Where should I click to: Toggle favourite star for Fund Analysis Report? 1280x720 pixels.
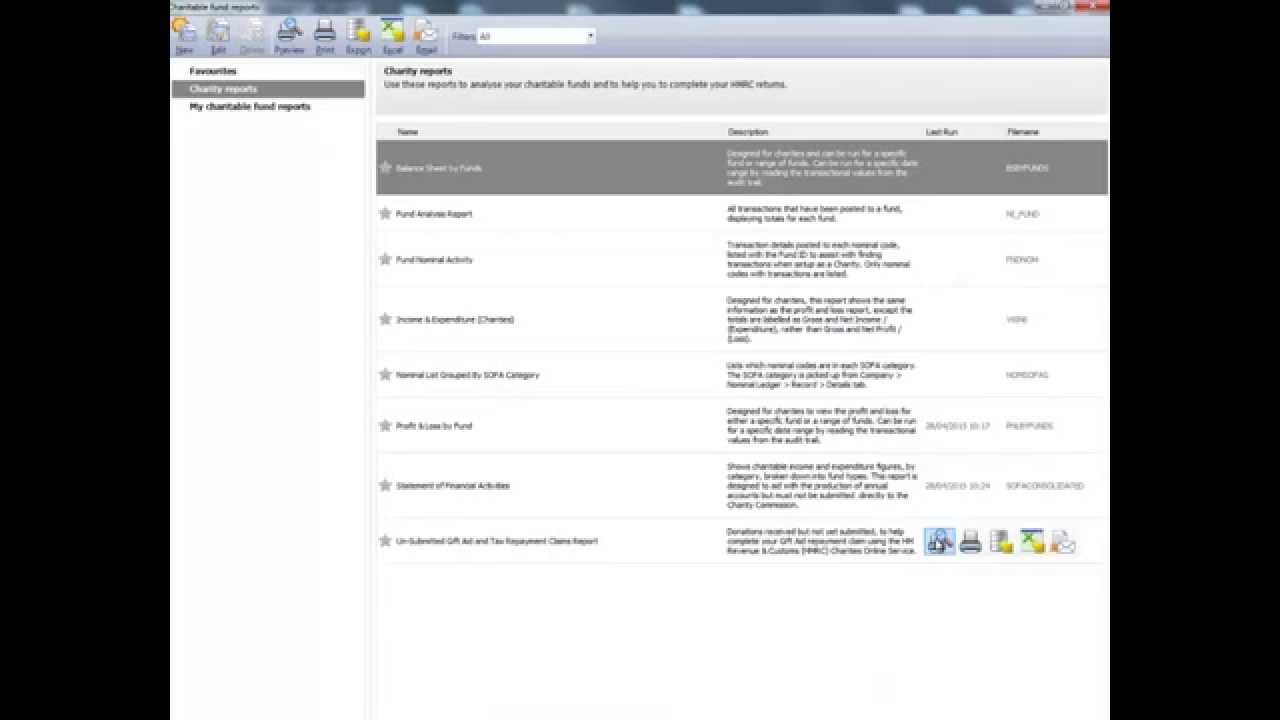(385, 213)
